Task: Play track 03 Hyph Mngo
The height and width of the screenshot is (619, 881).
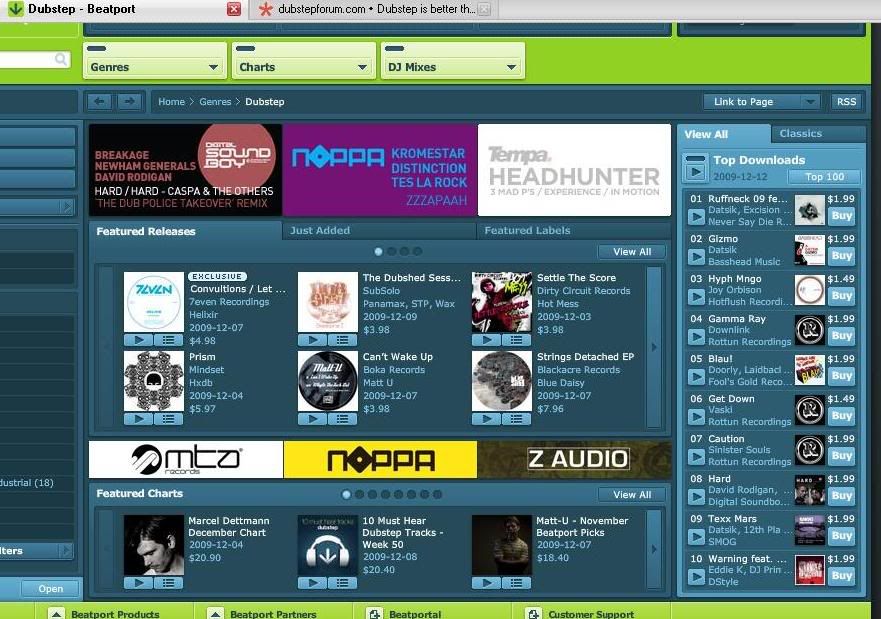Action: coord(696,297)
